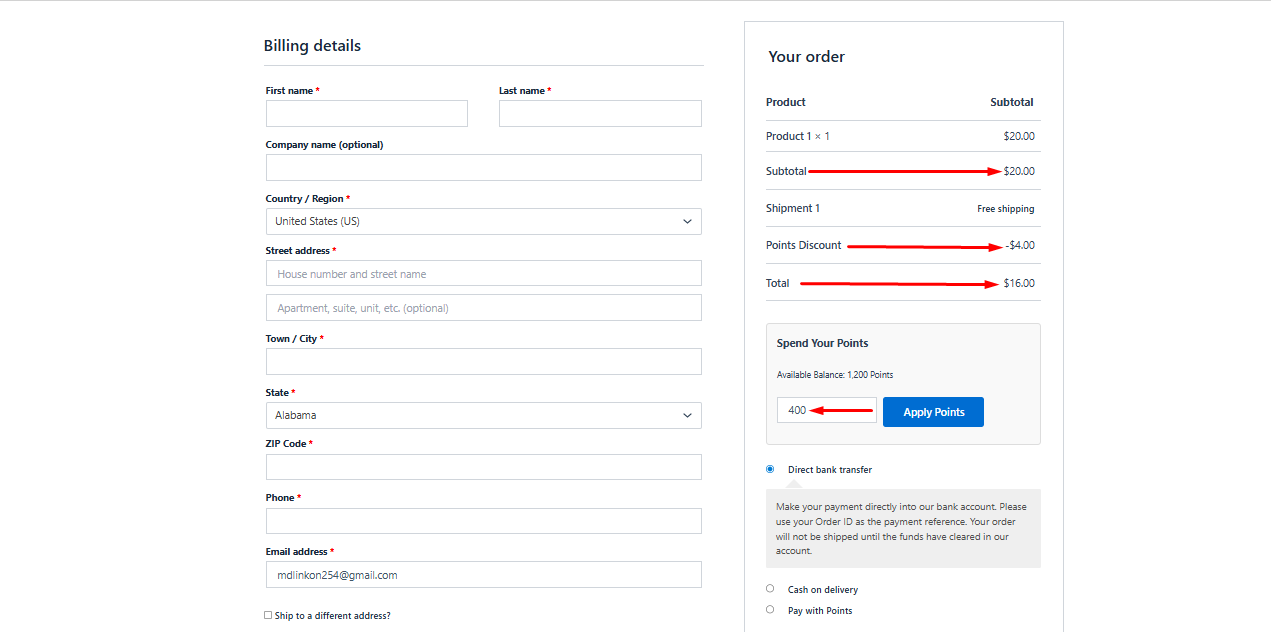The height and width of the screenshot is (632, 1271).
Task: Click the Apartment, suite, unit field
Action: 484,307
